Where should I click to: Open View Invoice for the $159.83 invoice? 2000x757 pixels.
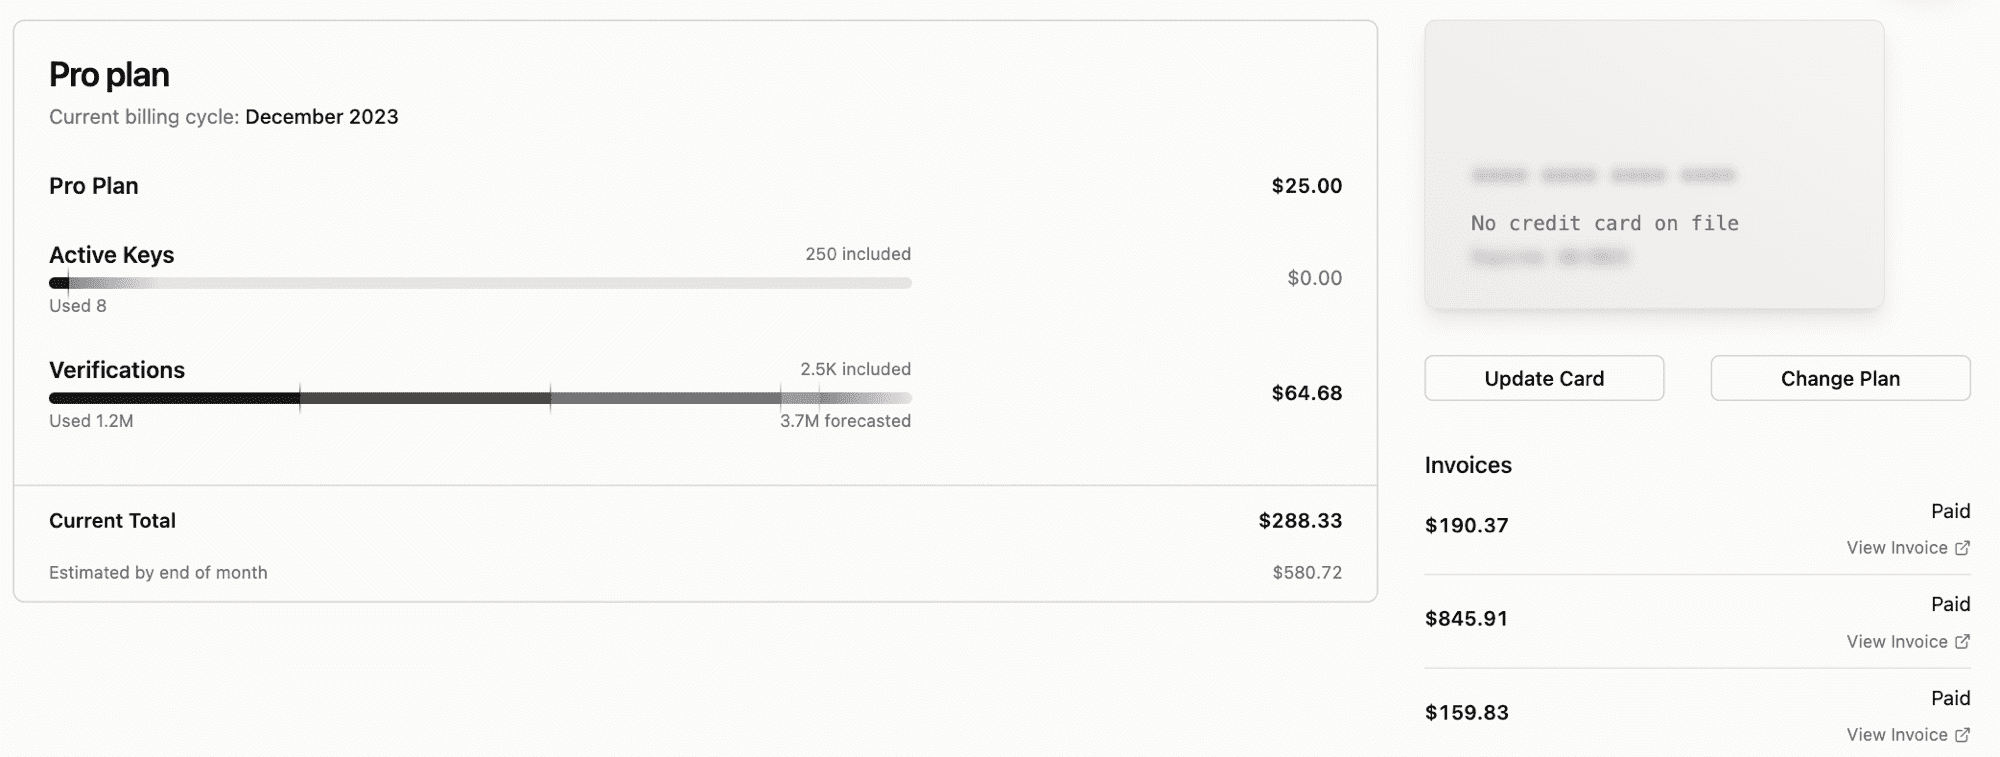1898,734
